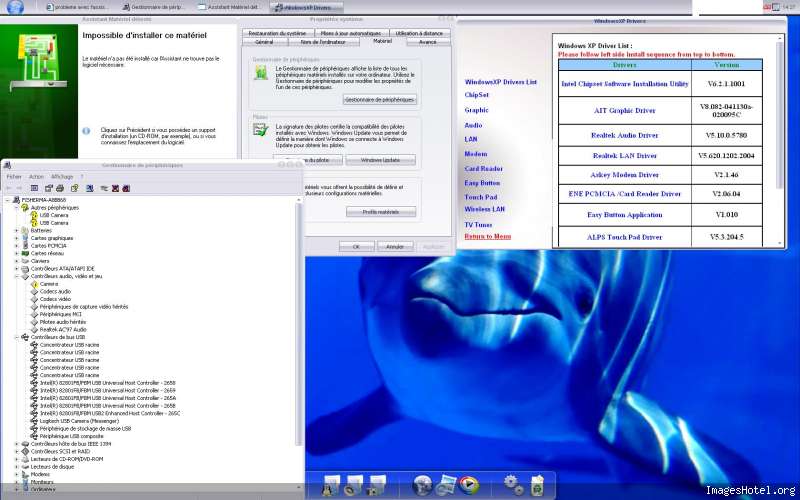The width and height of the screenshot is (800, 500).
Task: Collapse Contrôleurs de bus USB node
Action: 17,337
